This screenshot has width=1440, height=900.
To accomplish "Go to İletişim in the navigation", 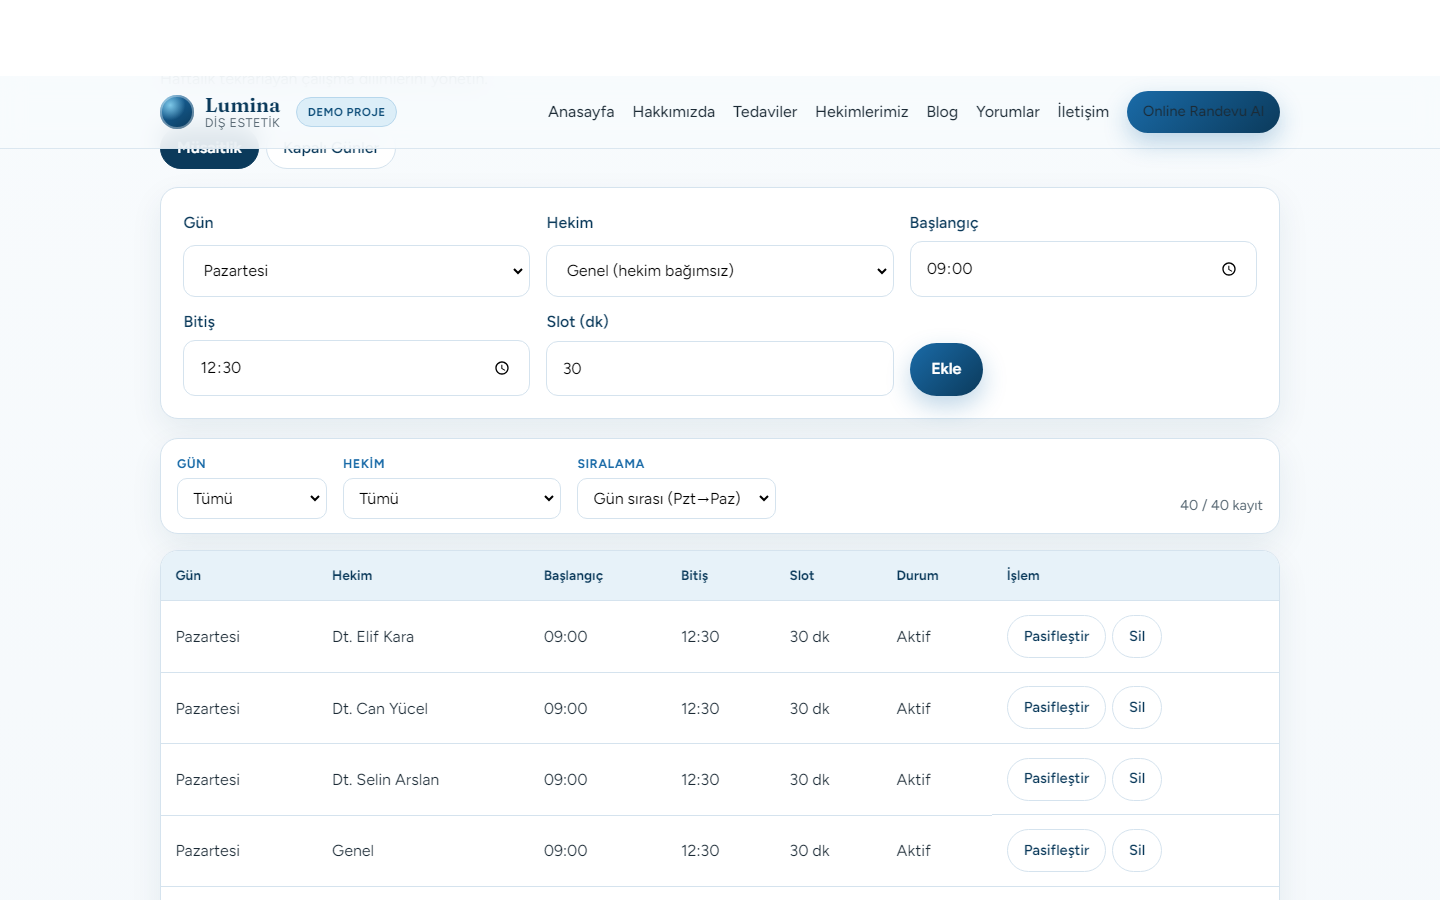I will (x=1083, y=112).
